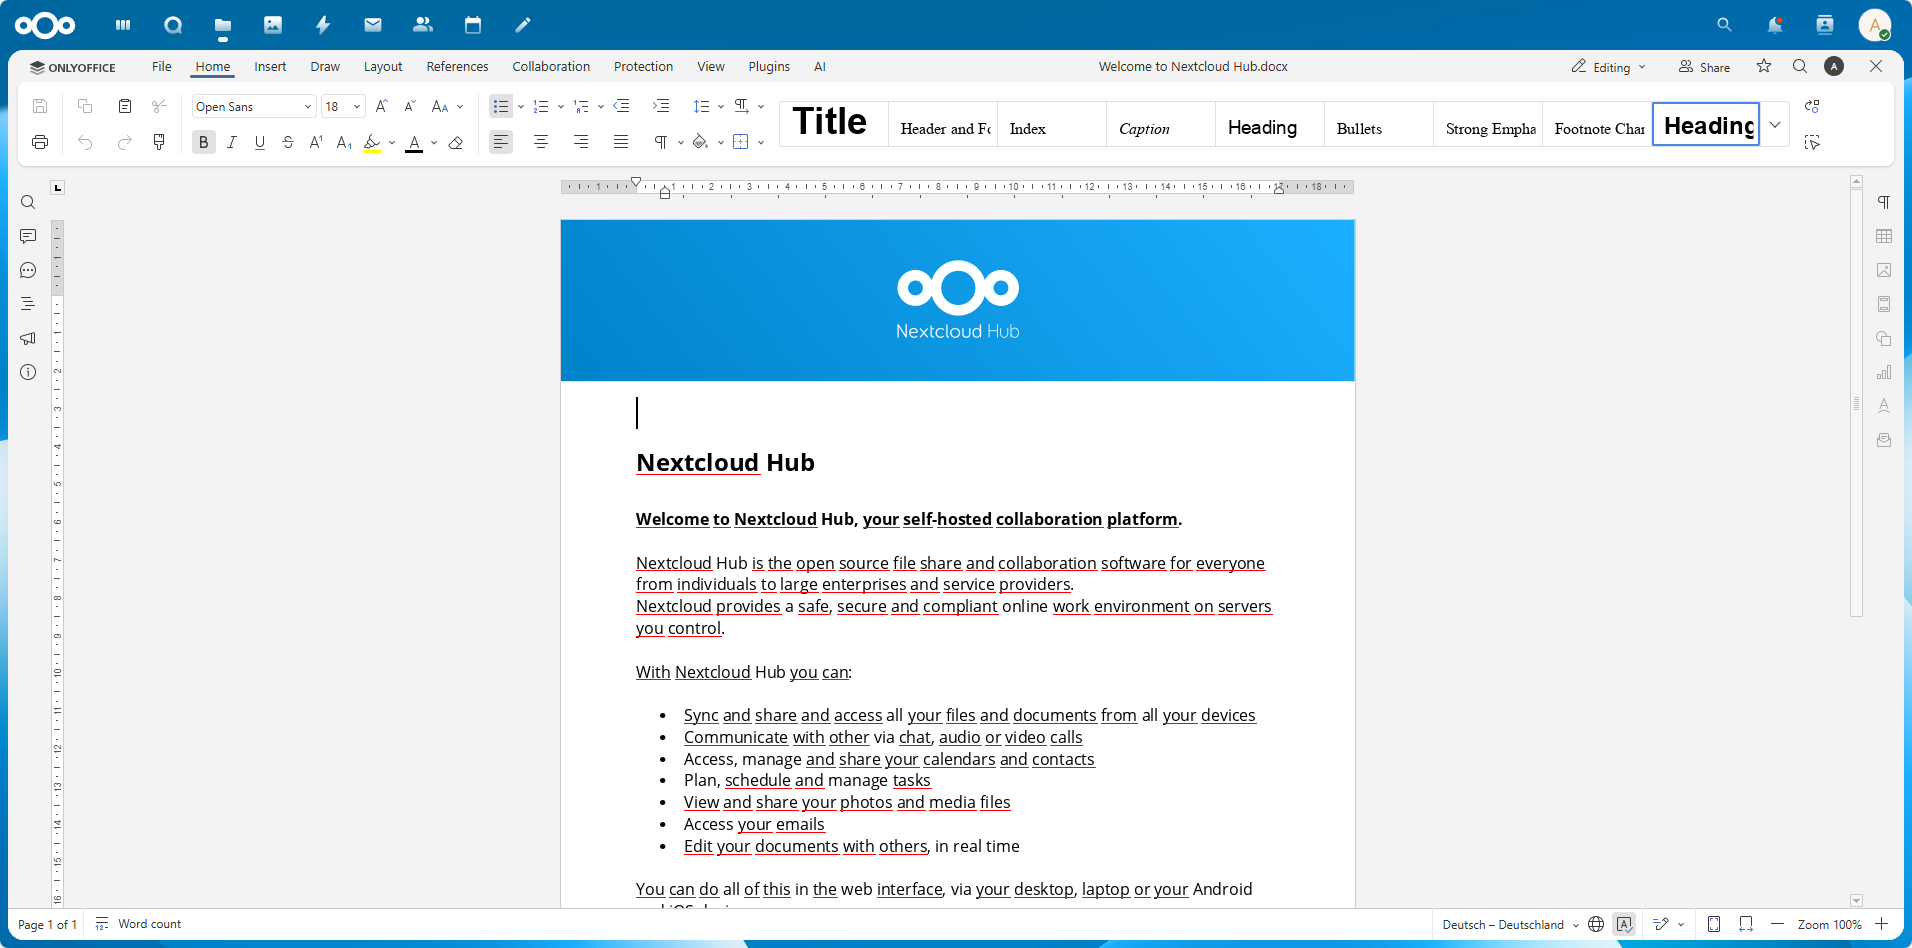This screenshot has height=948, width=1912.
Task: Open the Insert tab
Action: pos(270,67)
